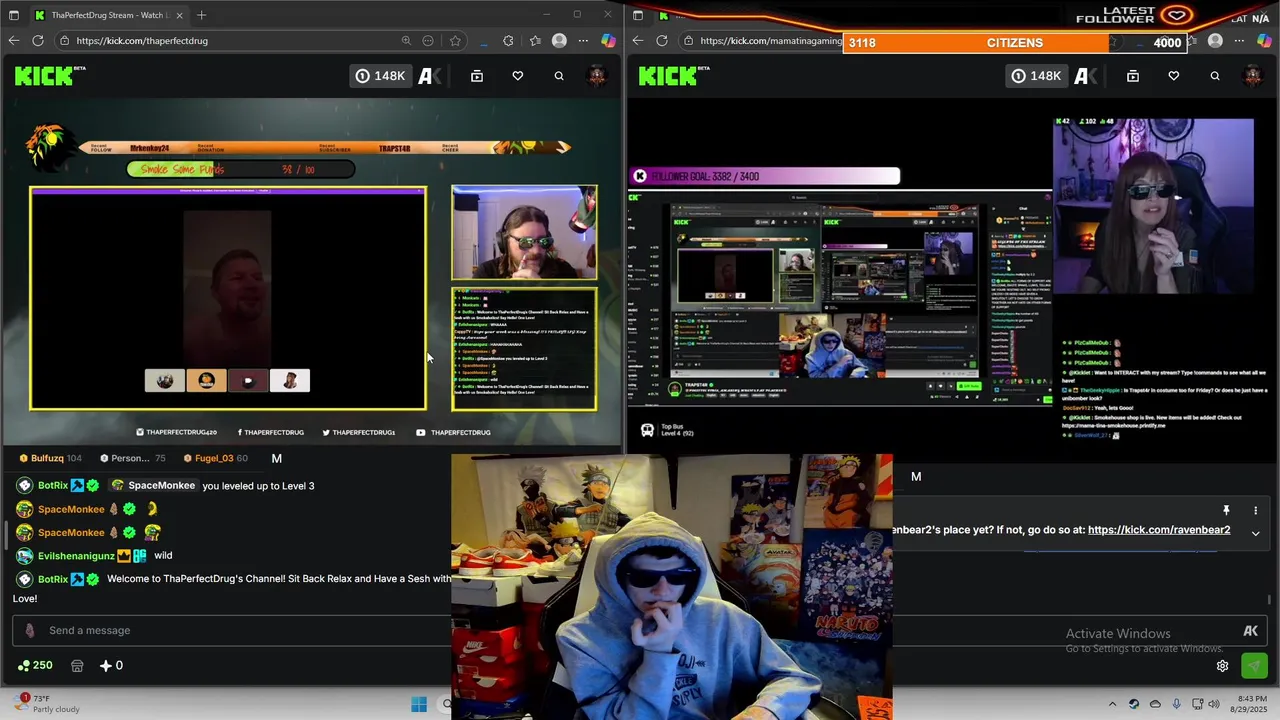The width and height of the screenshot is (1280, 720).
Task: Click the stream video in left window
Action: (311, 272)
